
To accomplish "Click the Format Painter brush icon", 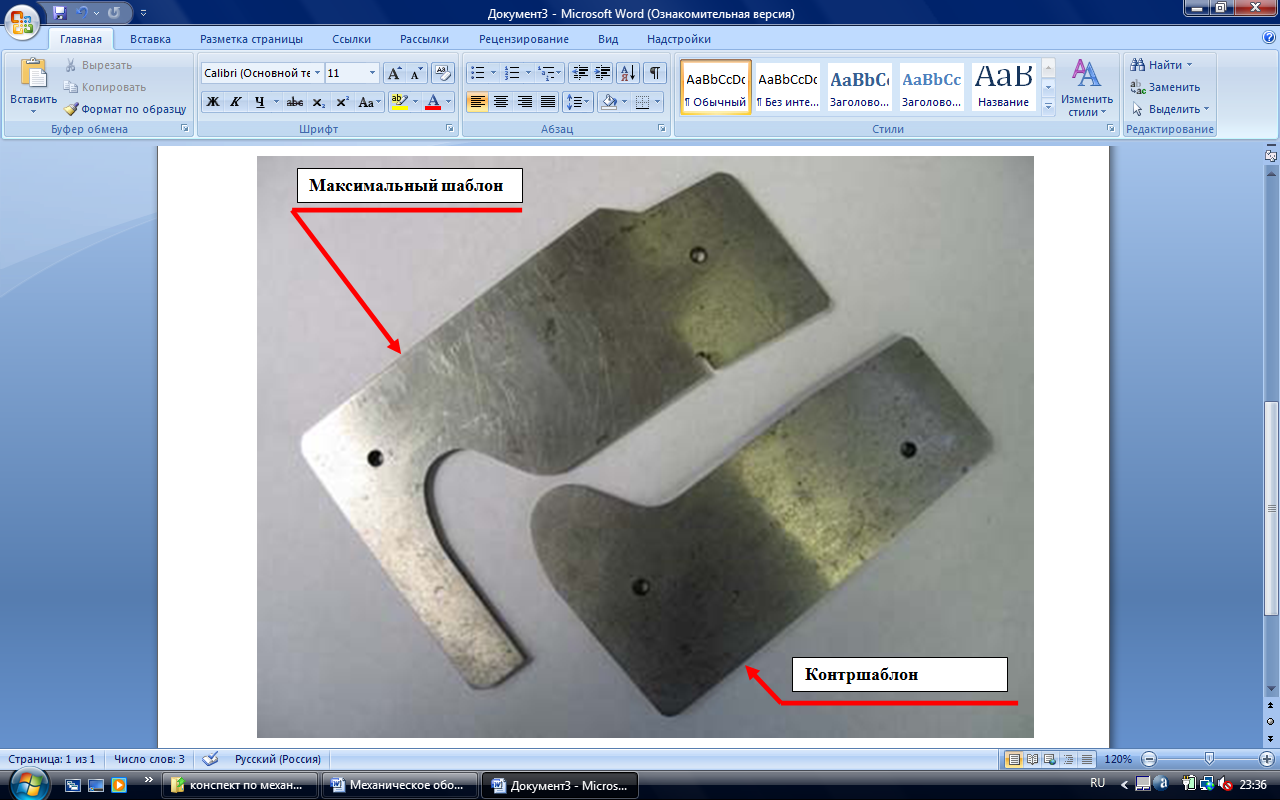I will [x=72, y=109].
